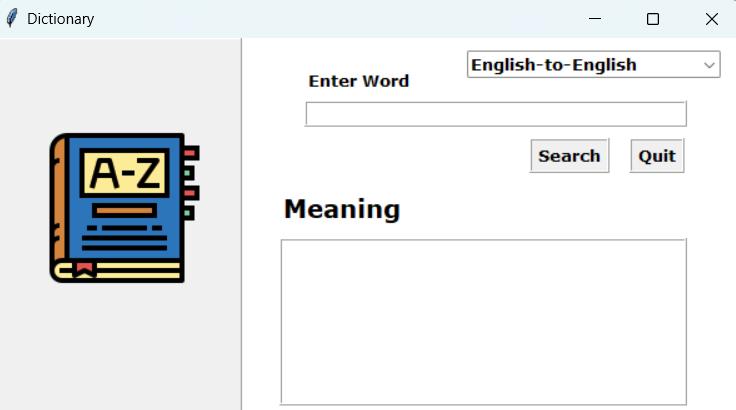This screenshot has height=410, width=736.
Task: Click the Meaning heading
Action: [x=341, y=209]
